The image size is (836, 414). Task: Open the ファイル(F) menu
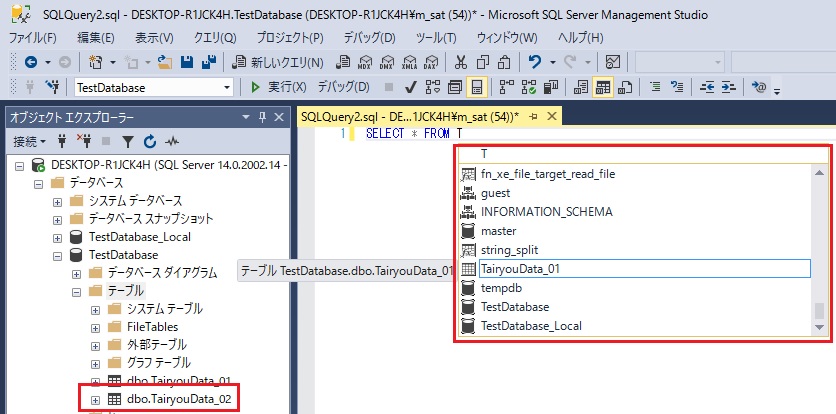pos(33,38)
